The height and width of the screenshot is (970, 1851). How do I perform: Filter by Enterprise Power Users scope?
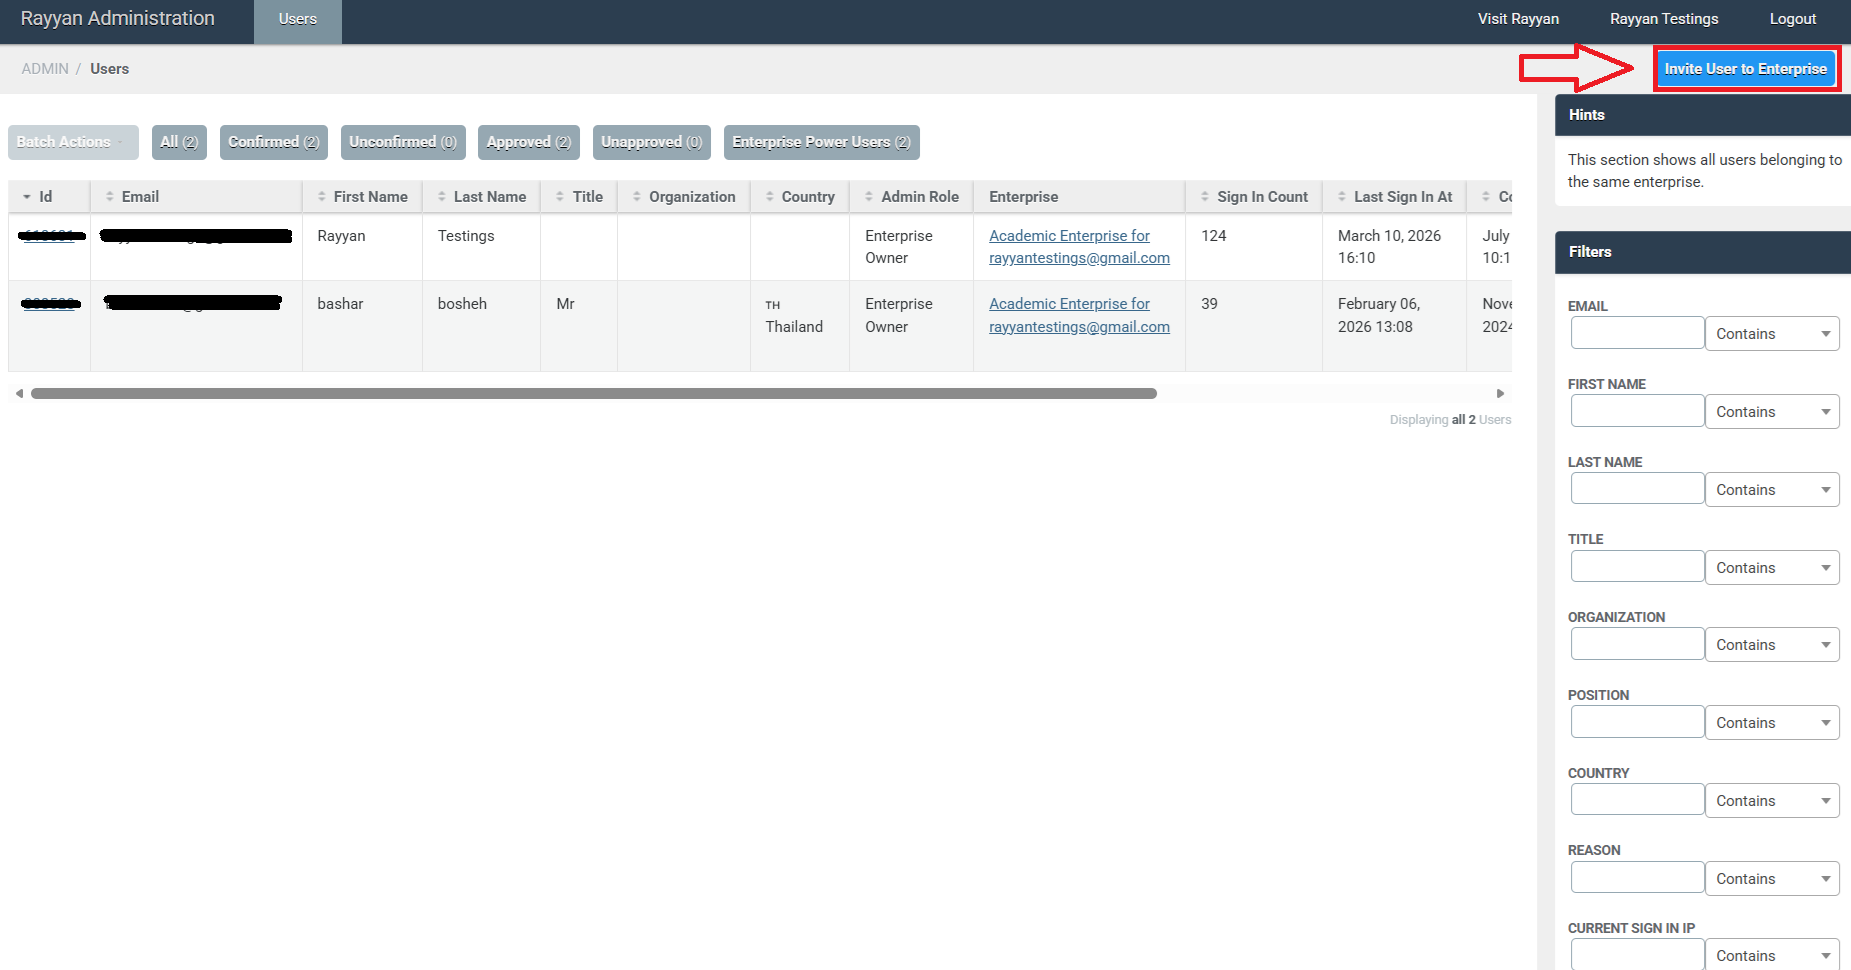(x=821, y=142)
